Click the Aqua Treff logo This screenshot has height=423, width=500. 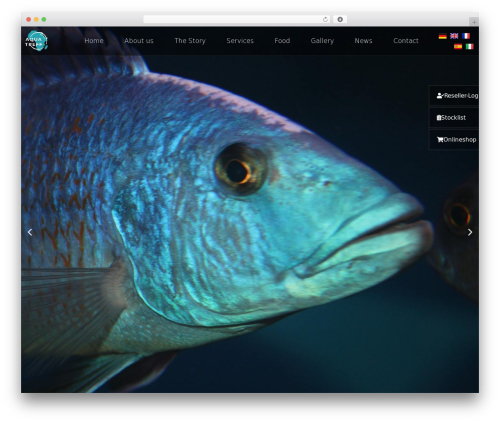click(x=37, y=41)
